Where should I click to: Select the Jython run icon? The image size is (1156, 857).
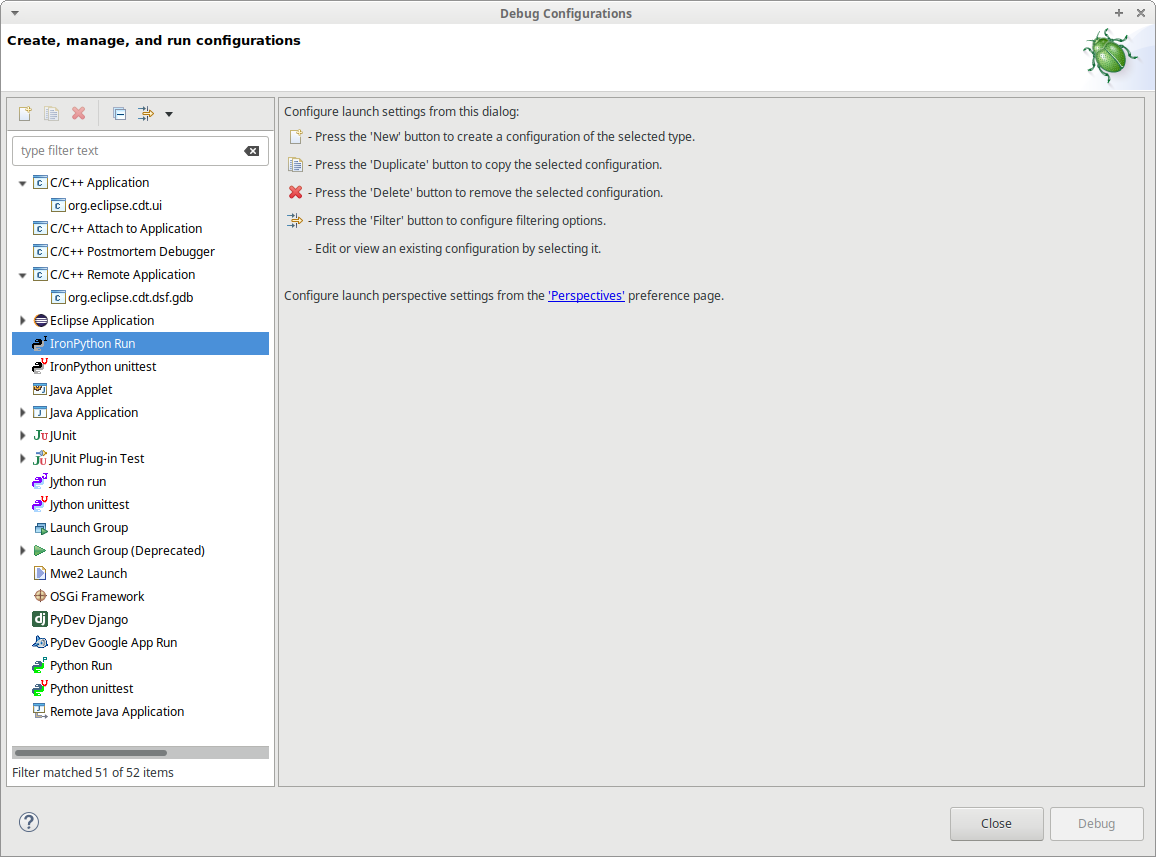tap(40, 481)
